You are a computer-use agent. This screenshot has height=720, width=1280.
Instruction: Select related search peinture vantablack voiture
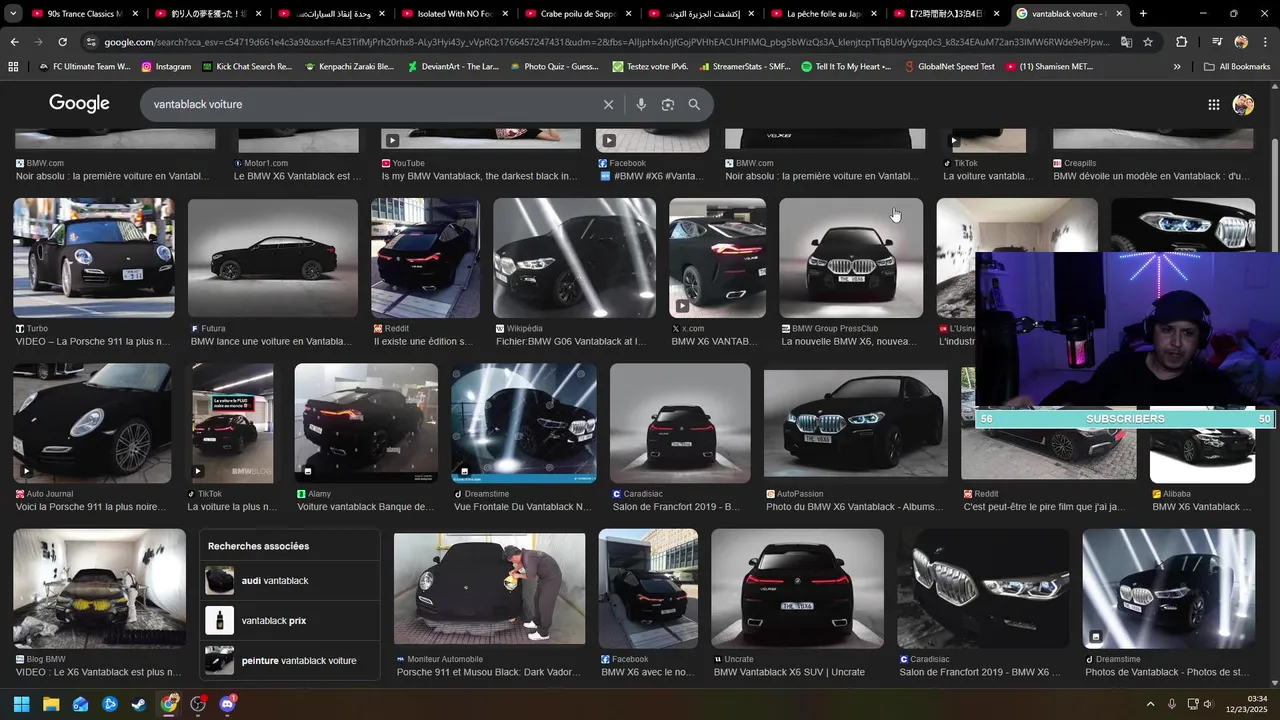tap(290, 661)
